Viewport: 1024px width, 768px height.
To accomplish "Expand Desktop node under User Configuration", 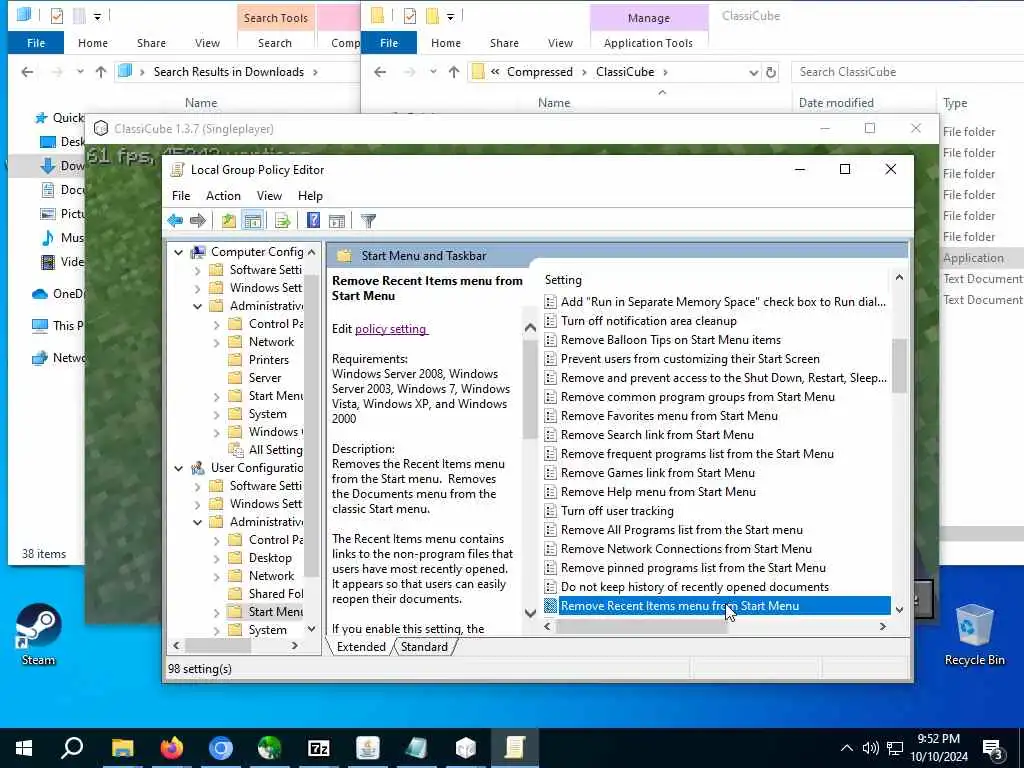I will [x=216, y=558].
